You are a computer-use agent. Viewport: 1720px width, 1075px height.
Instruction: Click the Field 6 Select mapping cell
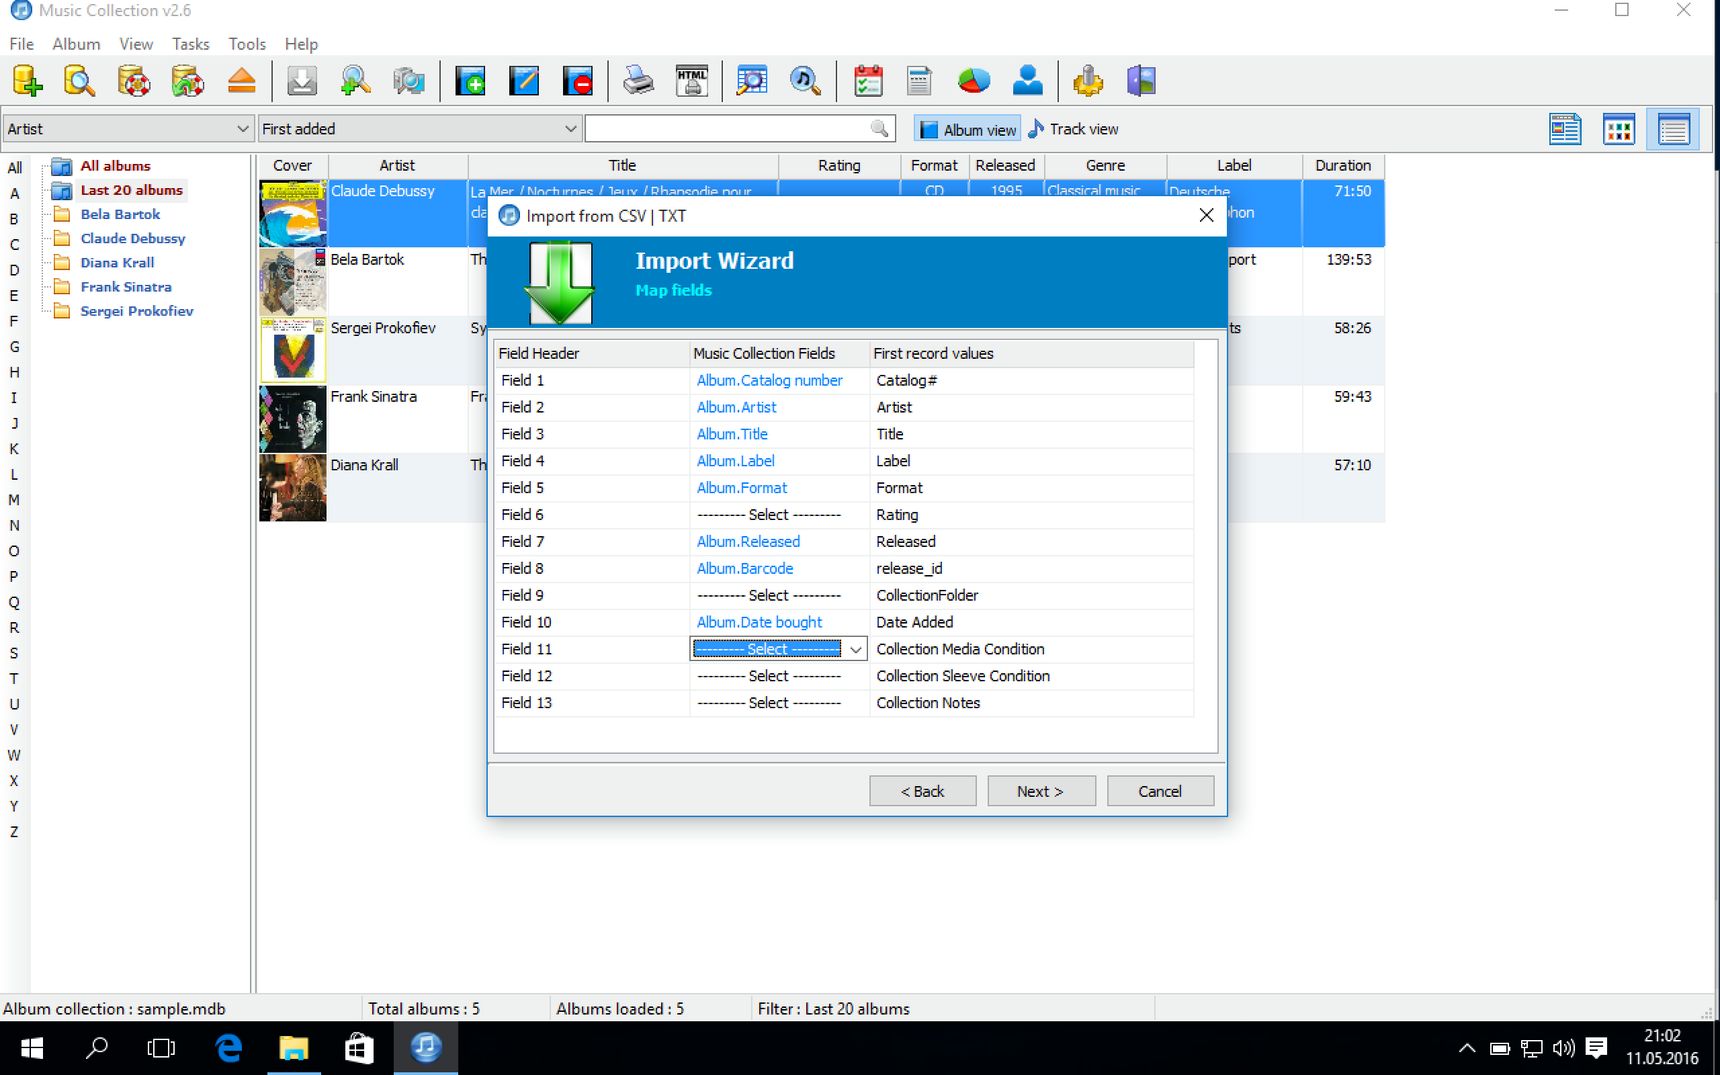pos(779,515)
